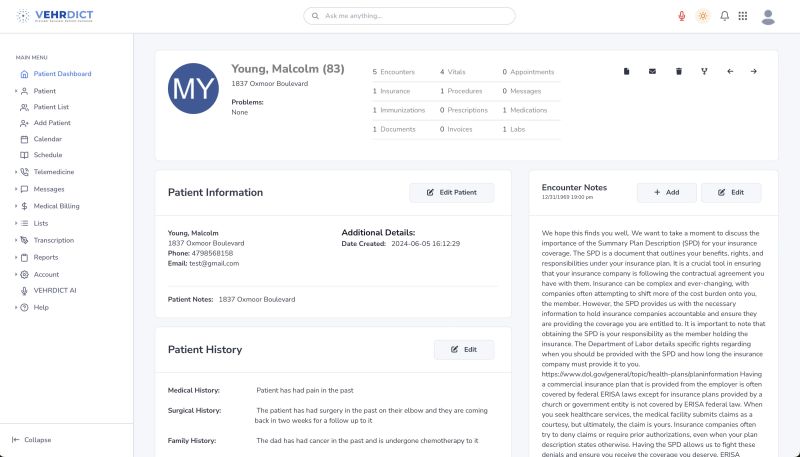The width and height of the screenshot is (800, 457).
Task: Click the envelope icon to message patient
Action: coord(652,71)
